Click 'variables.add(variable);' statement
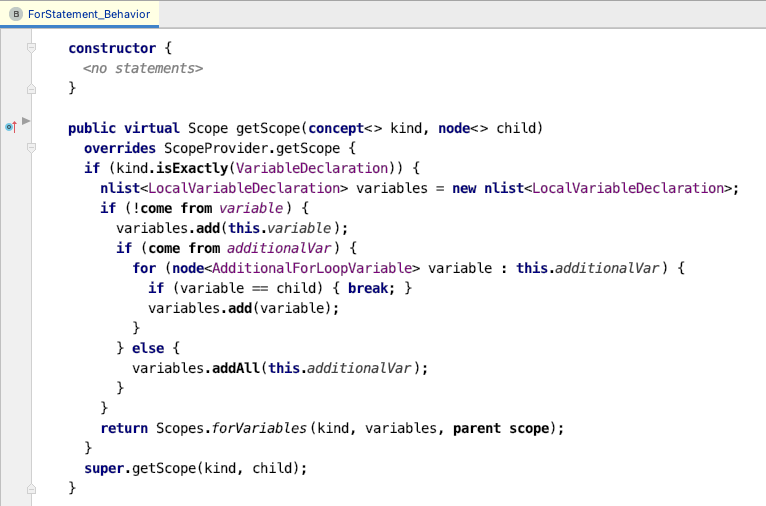The width and height of the screenshot is (766, 506). 243,308
